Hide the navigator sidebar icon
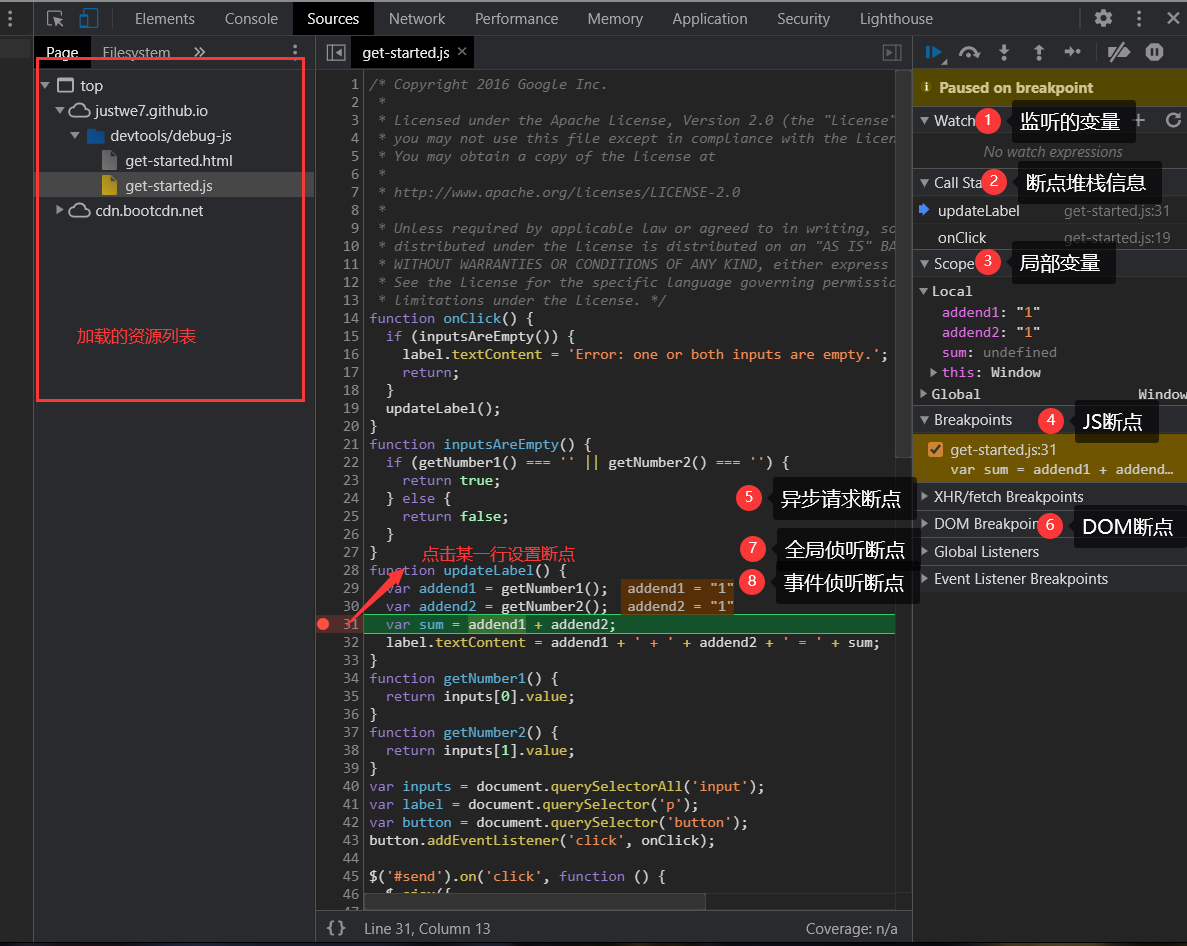The image size is (1187, 946). [336, 52]
